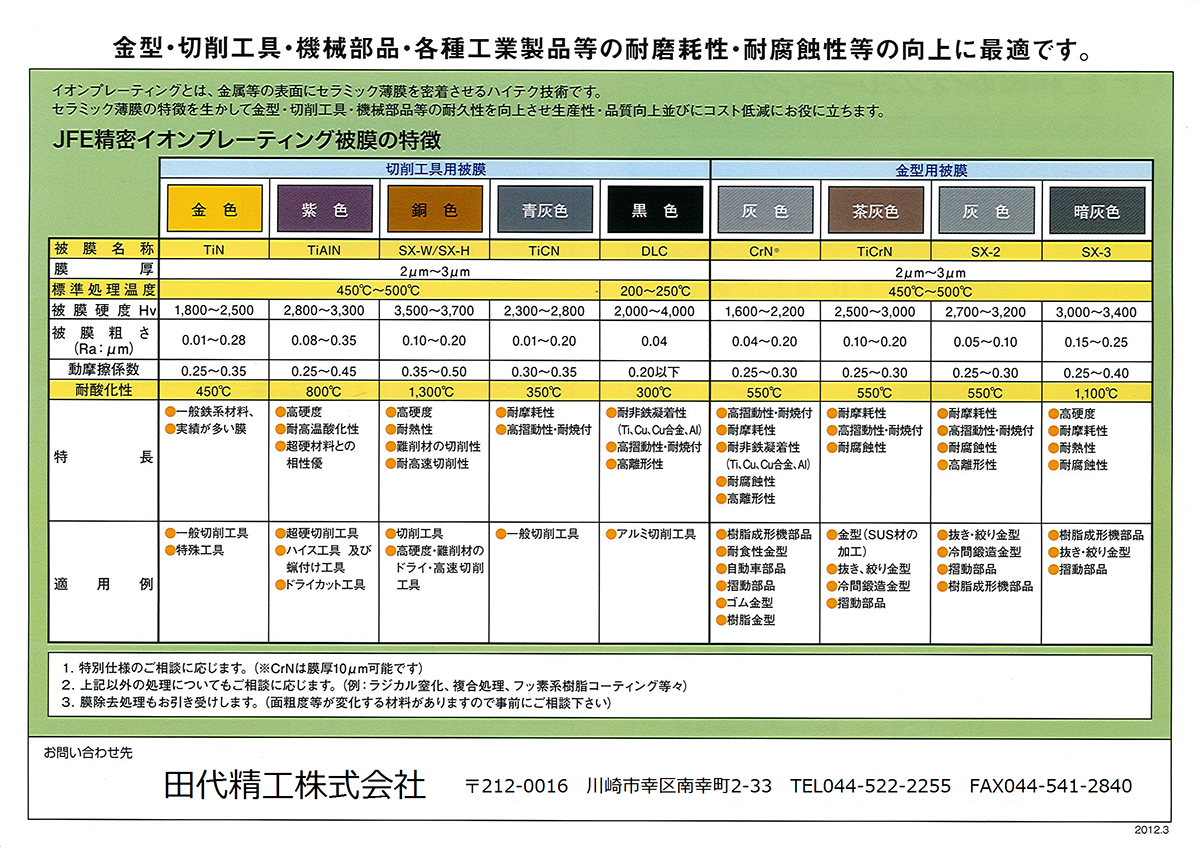Viewport: 1200px width, 847px height.
Task: Select the 茶灰色 swatch above TiCrN
Action: click(x=875, y=211)
